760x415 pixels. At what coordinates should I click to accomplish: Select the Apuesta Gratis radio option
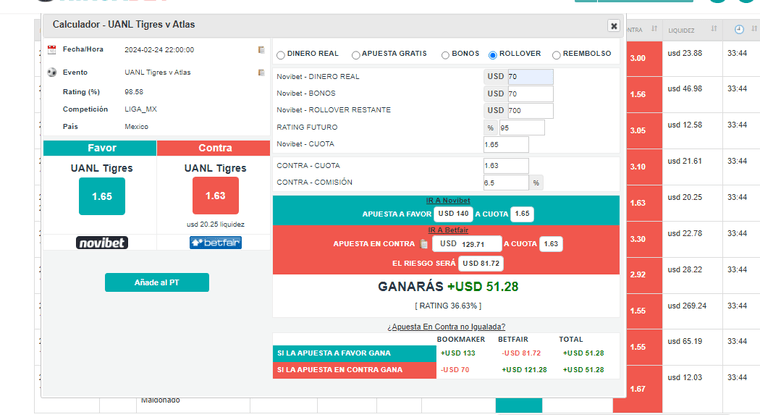pos(356,55)
